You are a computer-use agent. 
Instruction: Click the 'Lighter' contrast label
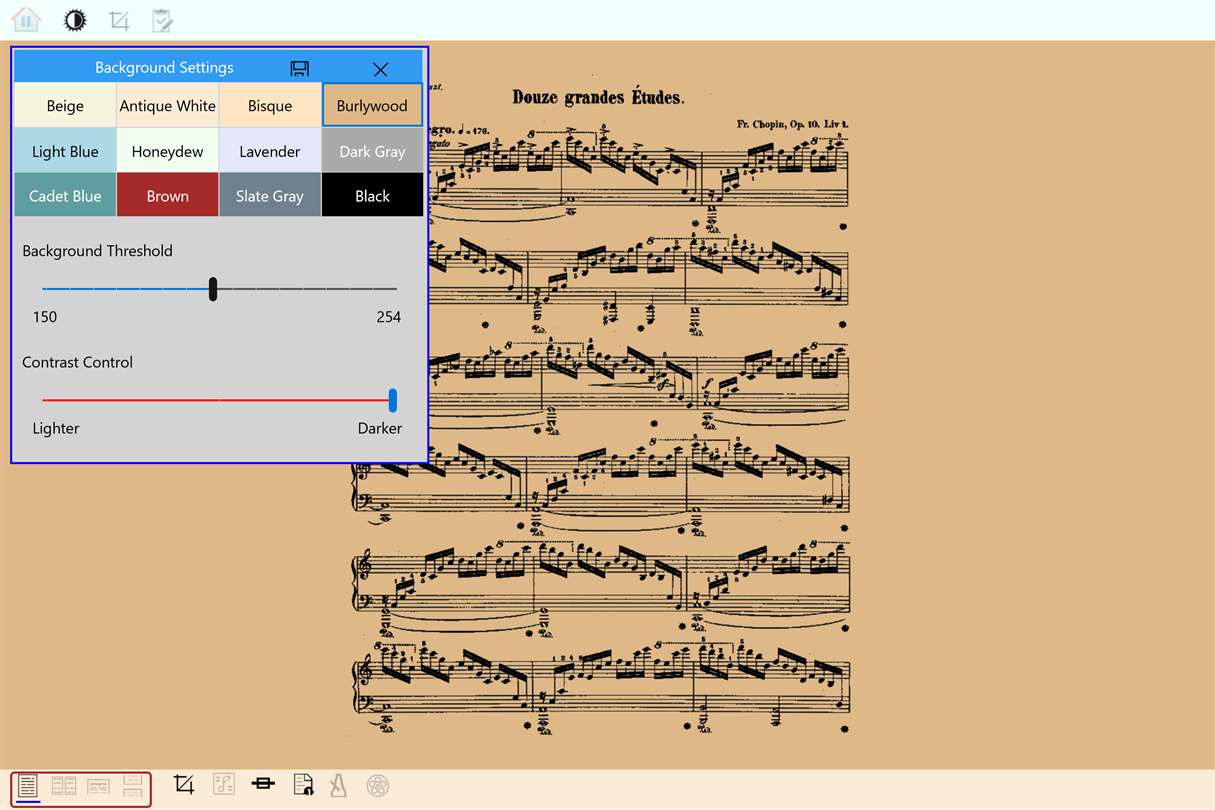[x=56, y=428]
